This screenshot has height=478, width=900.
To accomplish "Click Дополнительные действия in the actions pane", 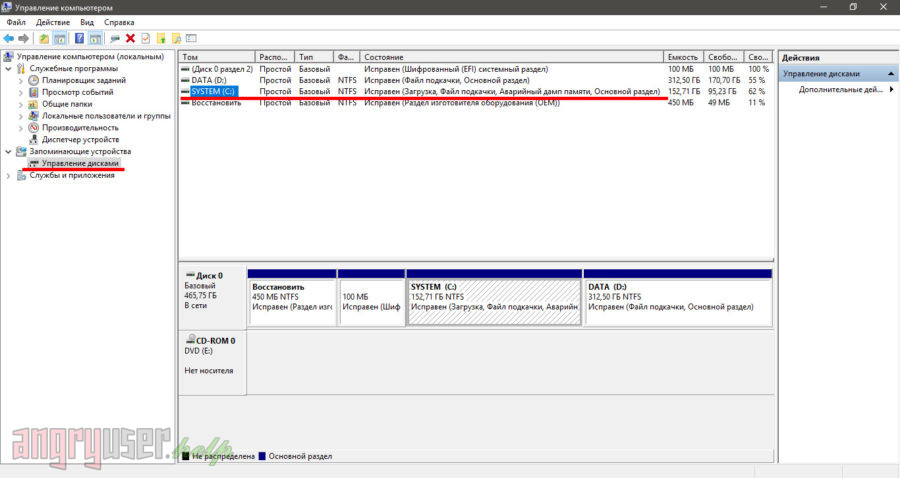I will pos(838,90).
